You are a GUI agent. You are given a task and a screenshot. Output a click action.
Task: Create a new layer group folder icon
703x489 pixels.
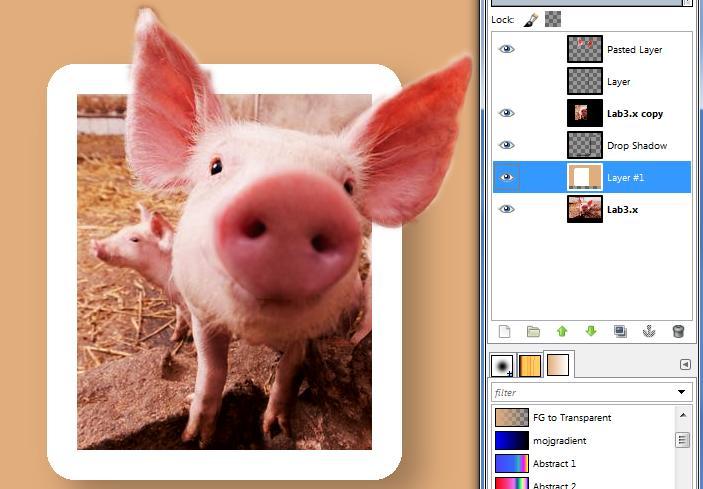pos(533,331)
